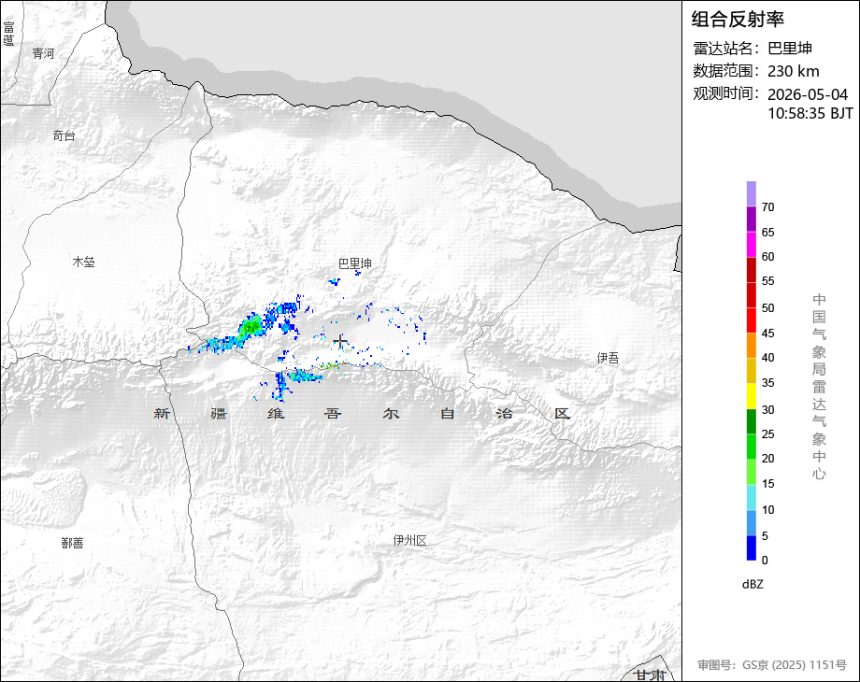The image size is (860, 682).
Task: Click the lavender top legend swatch
Action: 751,194
